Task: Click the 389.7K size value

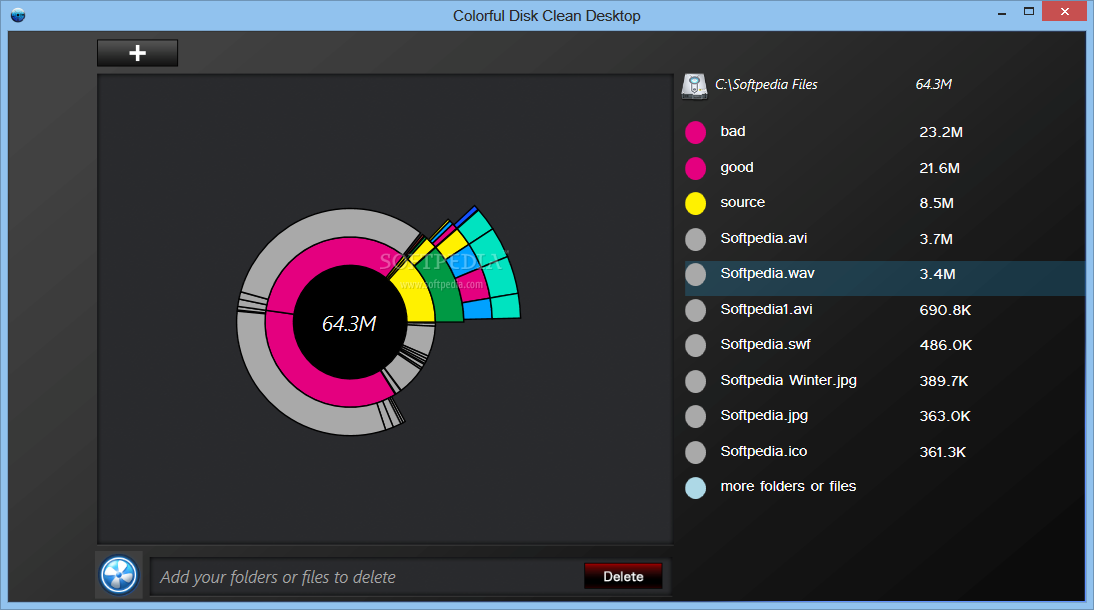Action: point(943,381)
